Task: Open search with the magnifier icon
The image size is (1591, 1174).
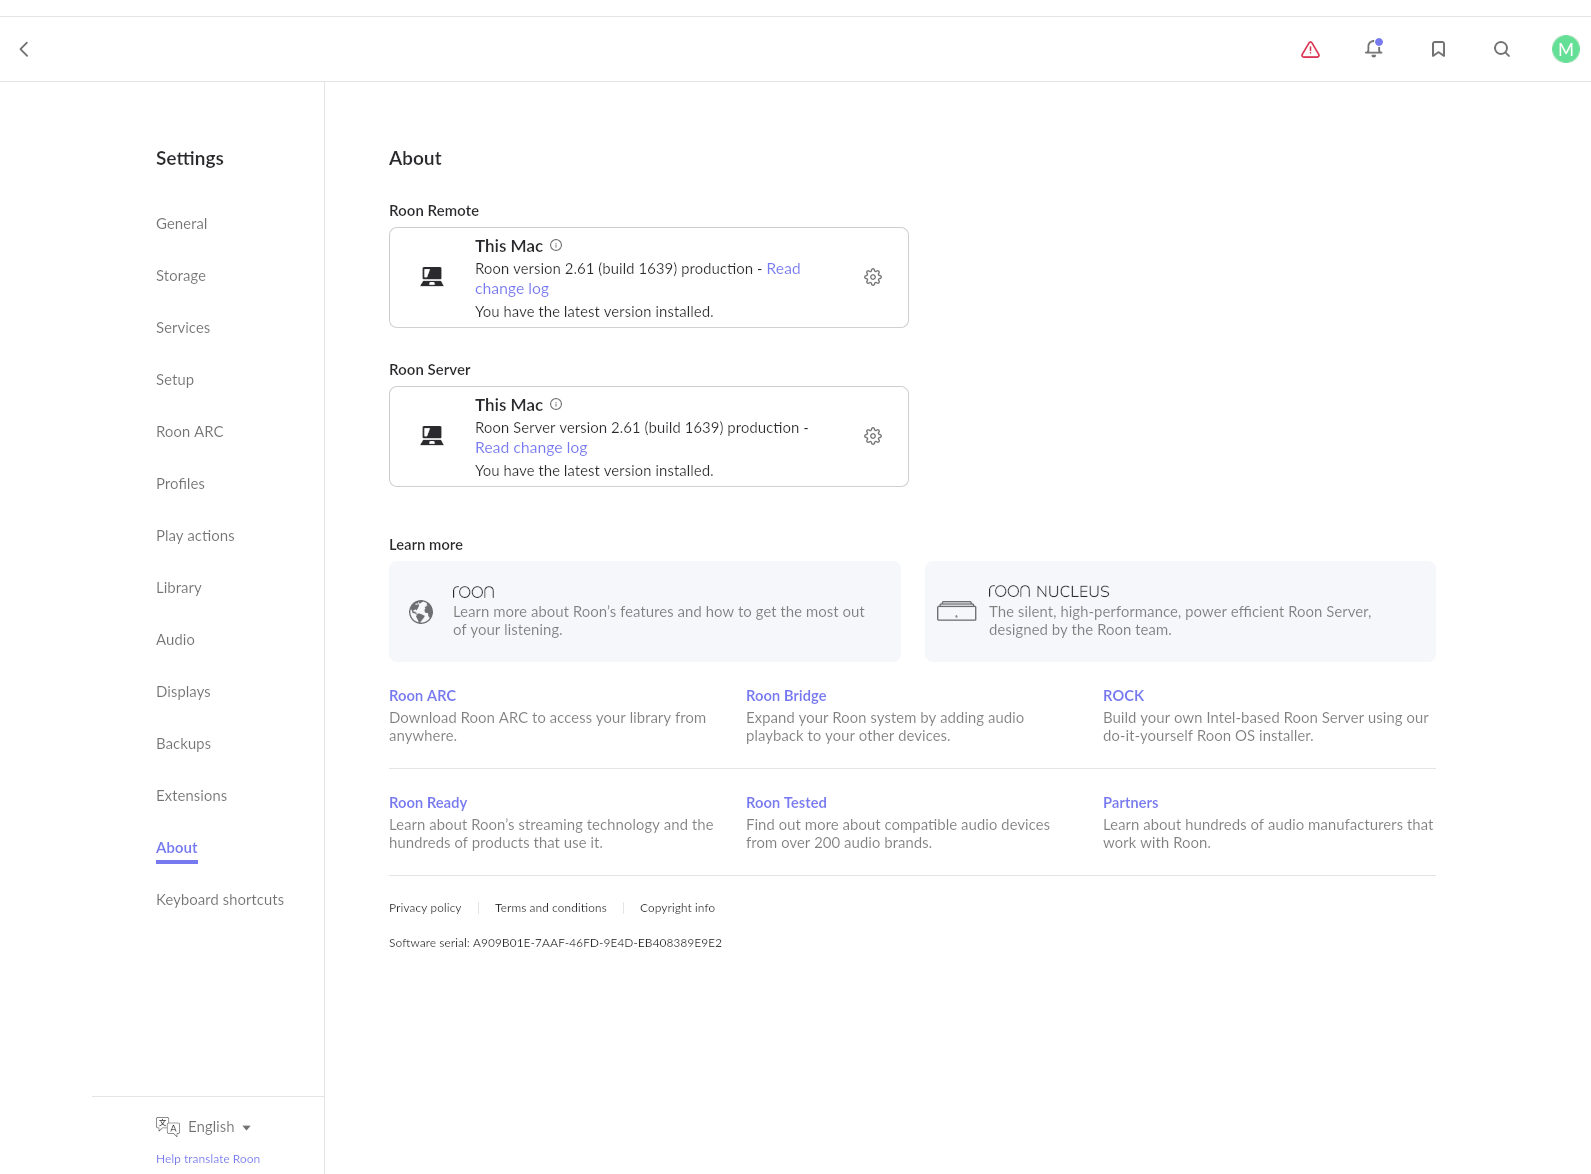Action: (x=1502, y=49)
